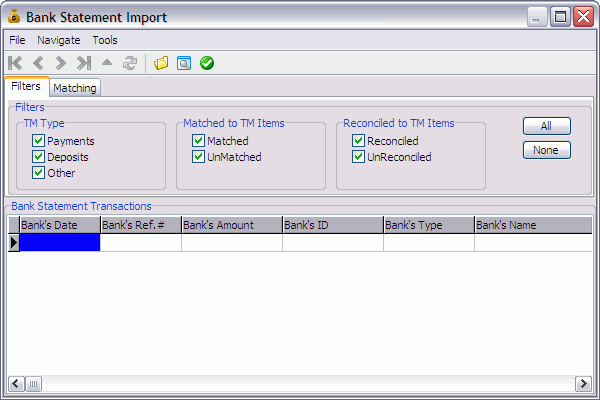The width and height of the screenshot is (600, 400).
Task: Click the Bank's Amount column header
Action: (x=232, y=225)
